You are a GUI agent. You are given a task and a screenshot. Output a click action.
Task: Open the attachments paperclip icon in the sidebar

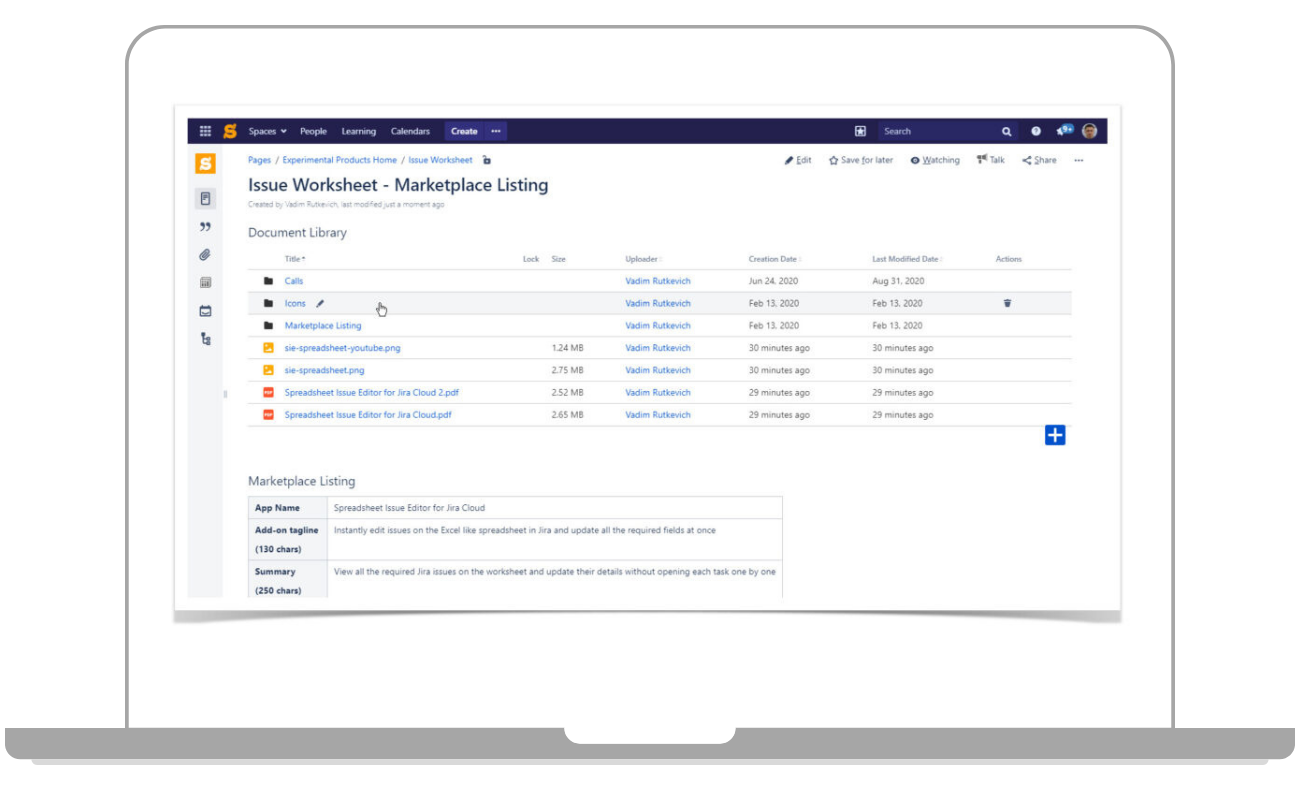206,255
